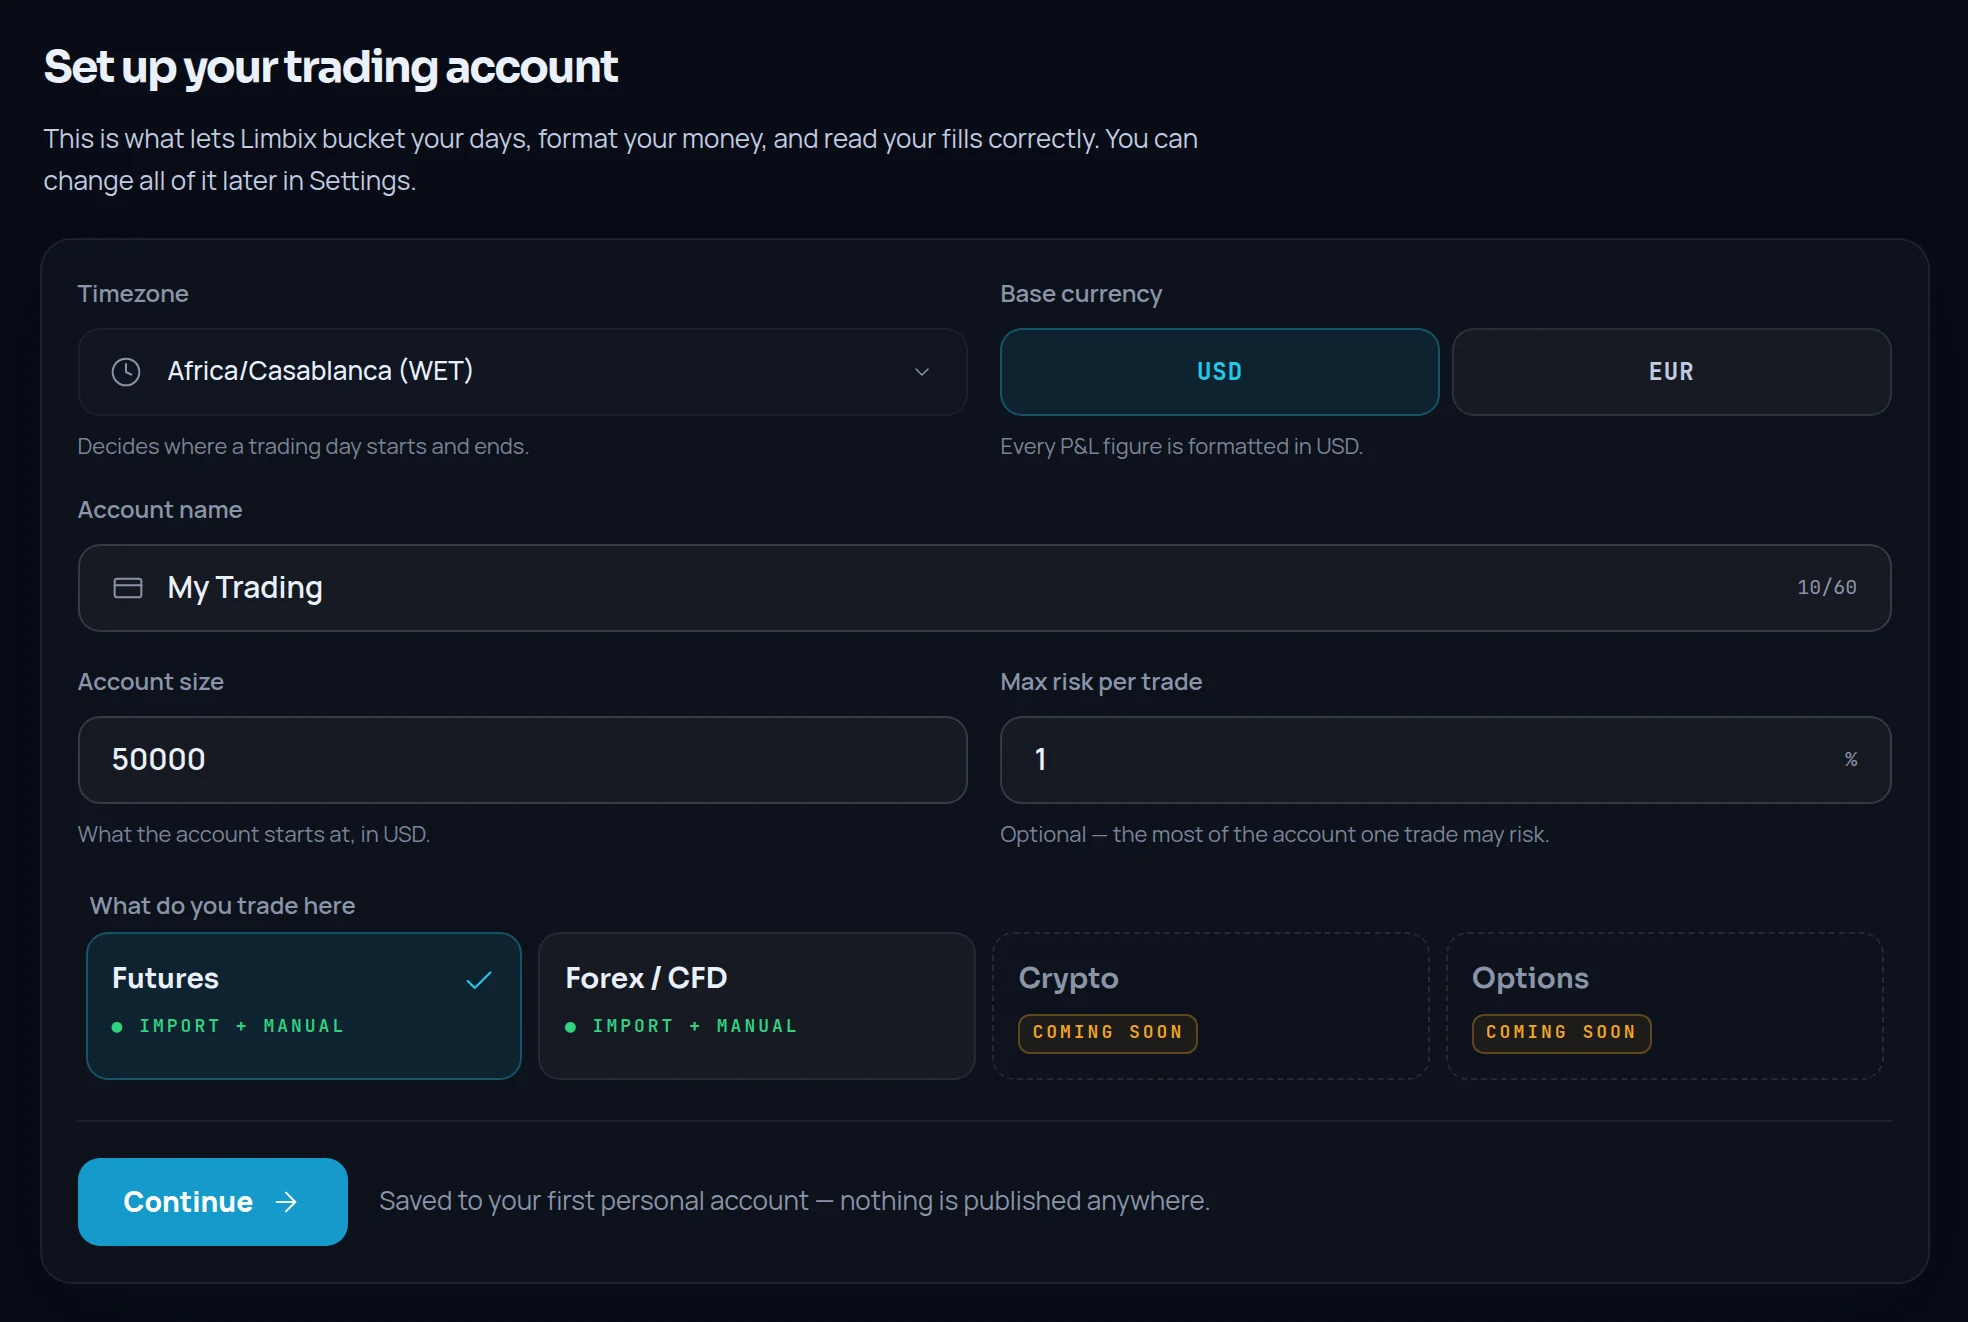This screenshot has width=1968, height=1322.
Task: Click the green status dot on the Futures card
Action: click(117, 1027)
